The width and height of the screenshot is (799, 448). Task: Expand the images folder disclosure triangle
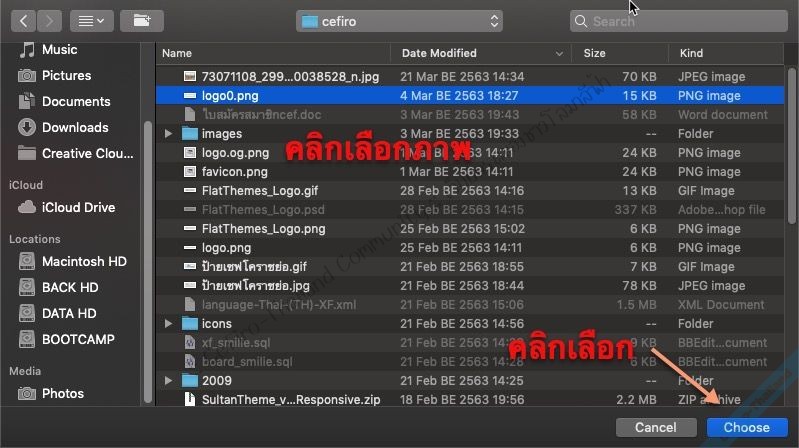click(x=168, y=134)
